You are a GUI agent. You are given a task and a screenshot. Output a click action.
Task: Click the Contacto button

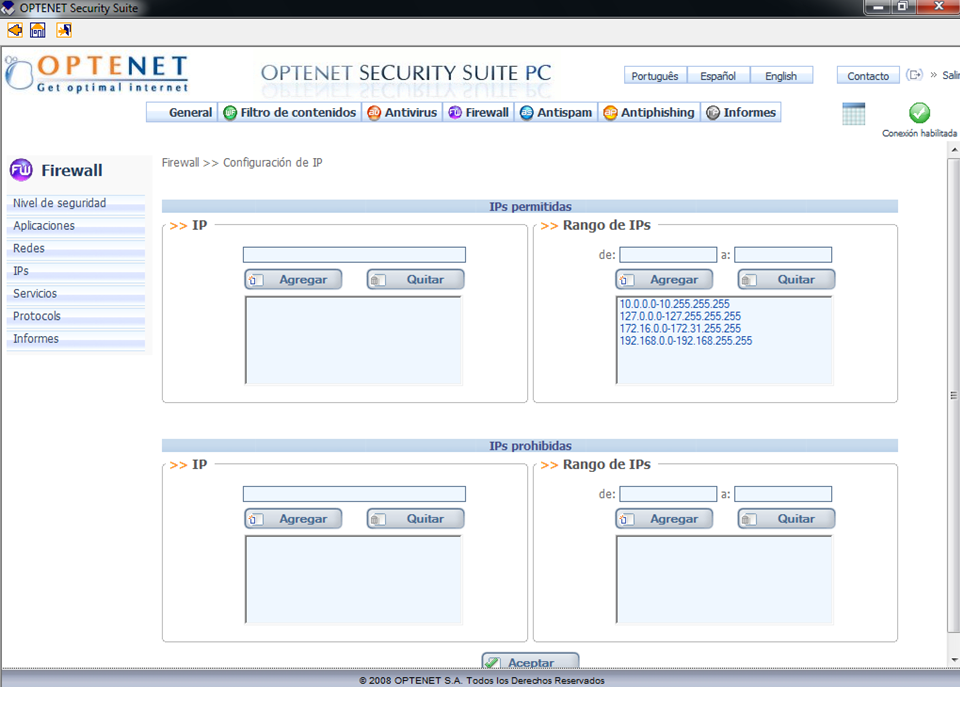pyautogui.click(x=867, y=76)
